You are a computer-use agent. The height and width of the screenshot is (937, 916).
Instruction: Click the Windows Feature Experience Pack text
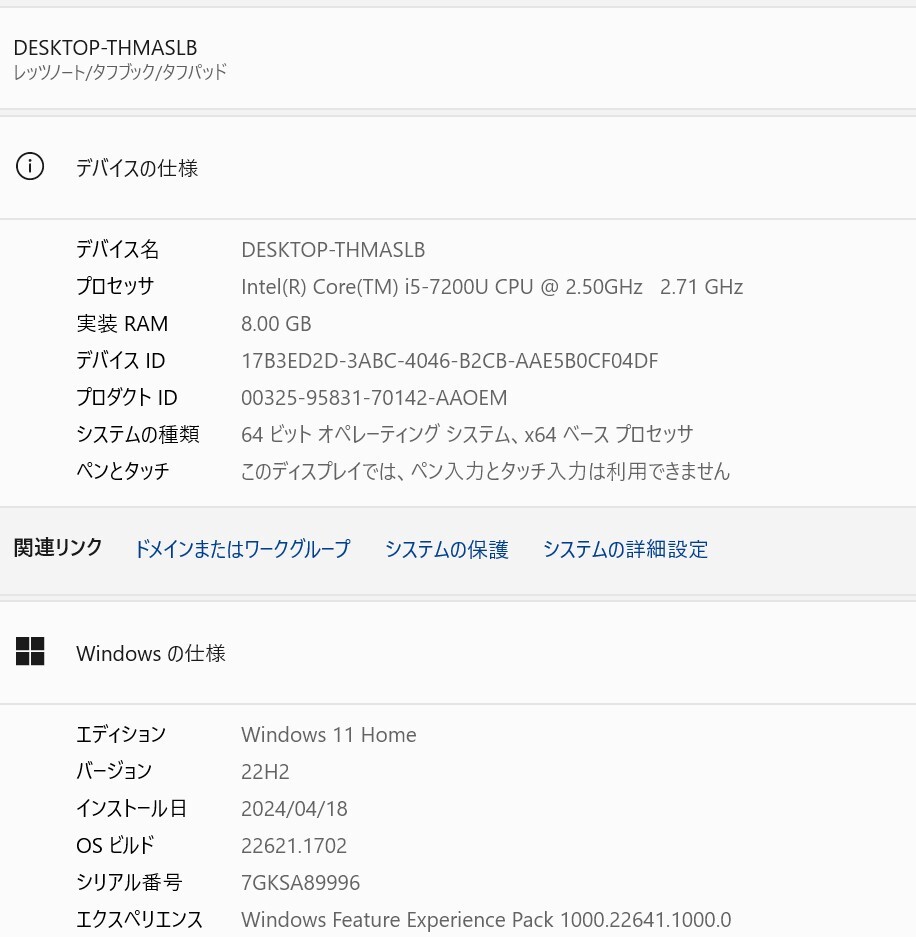pyautogui.click(x=486, y=920)
